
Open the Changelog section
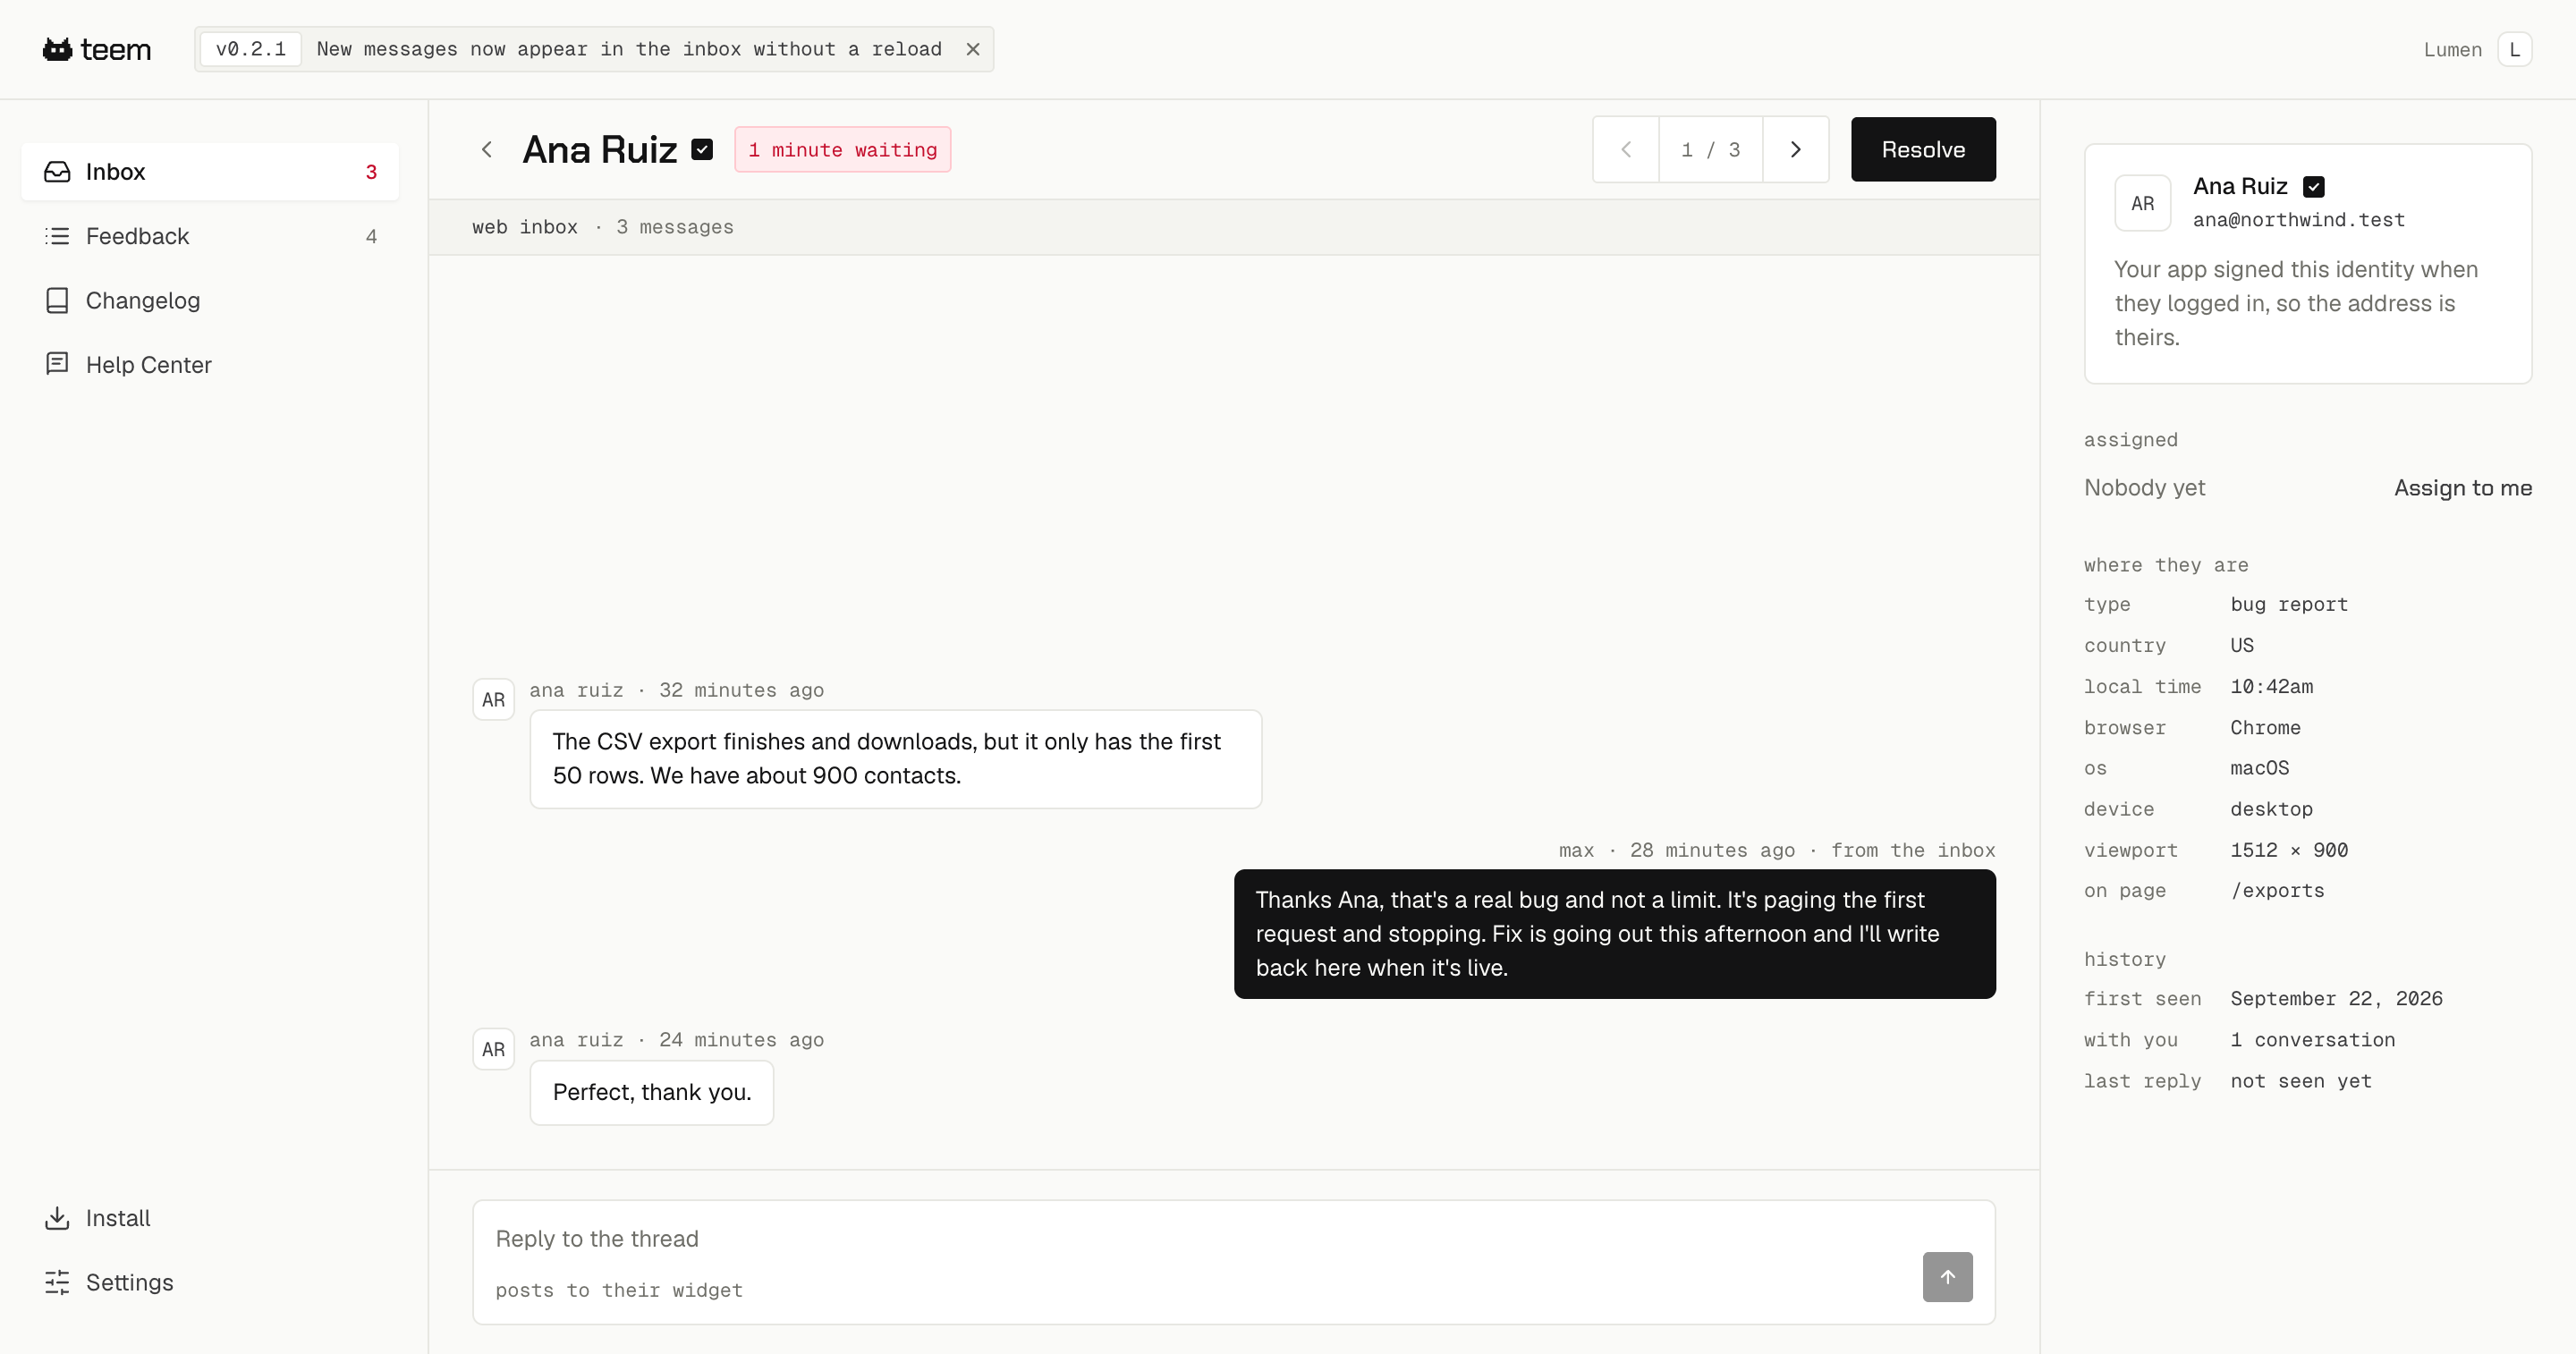[x=210, y=301]
